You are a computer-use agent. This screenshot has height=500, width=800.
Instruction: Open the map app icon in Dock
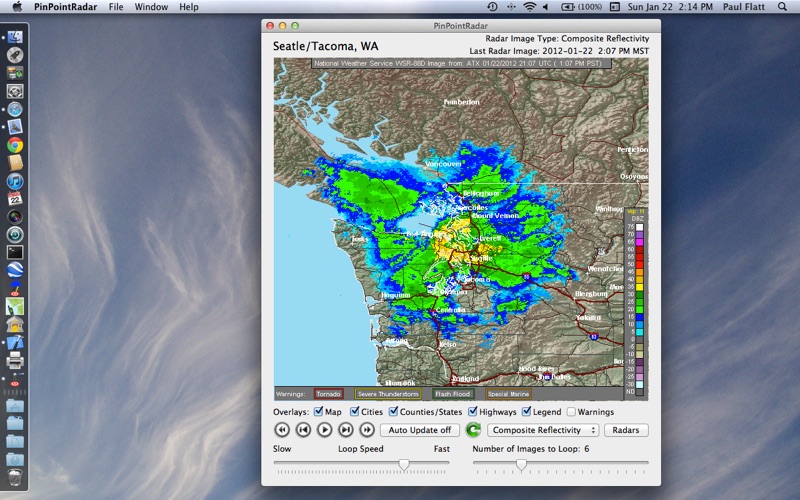[x=15, y=306]
